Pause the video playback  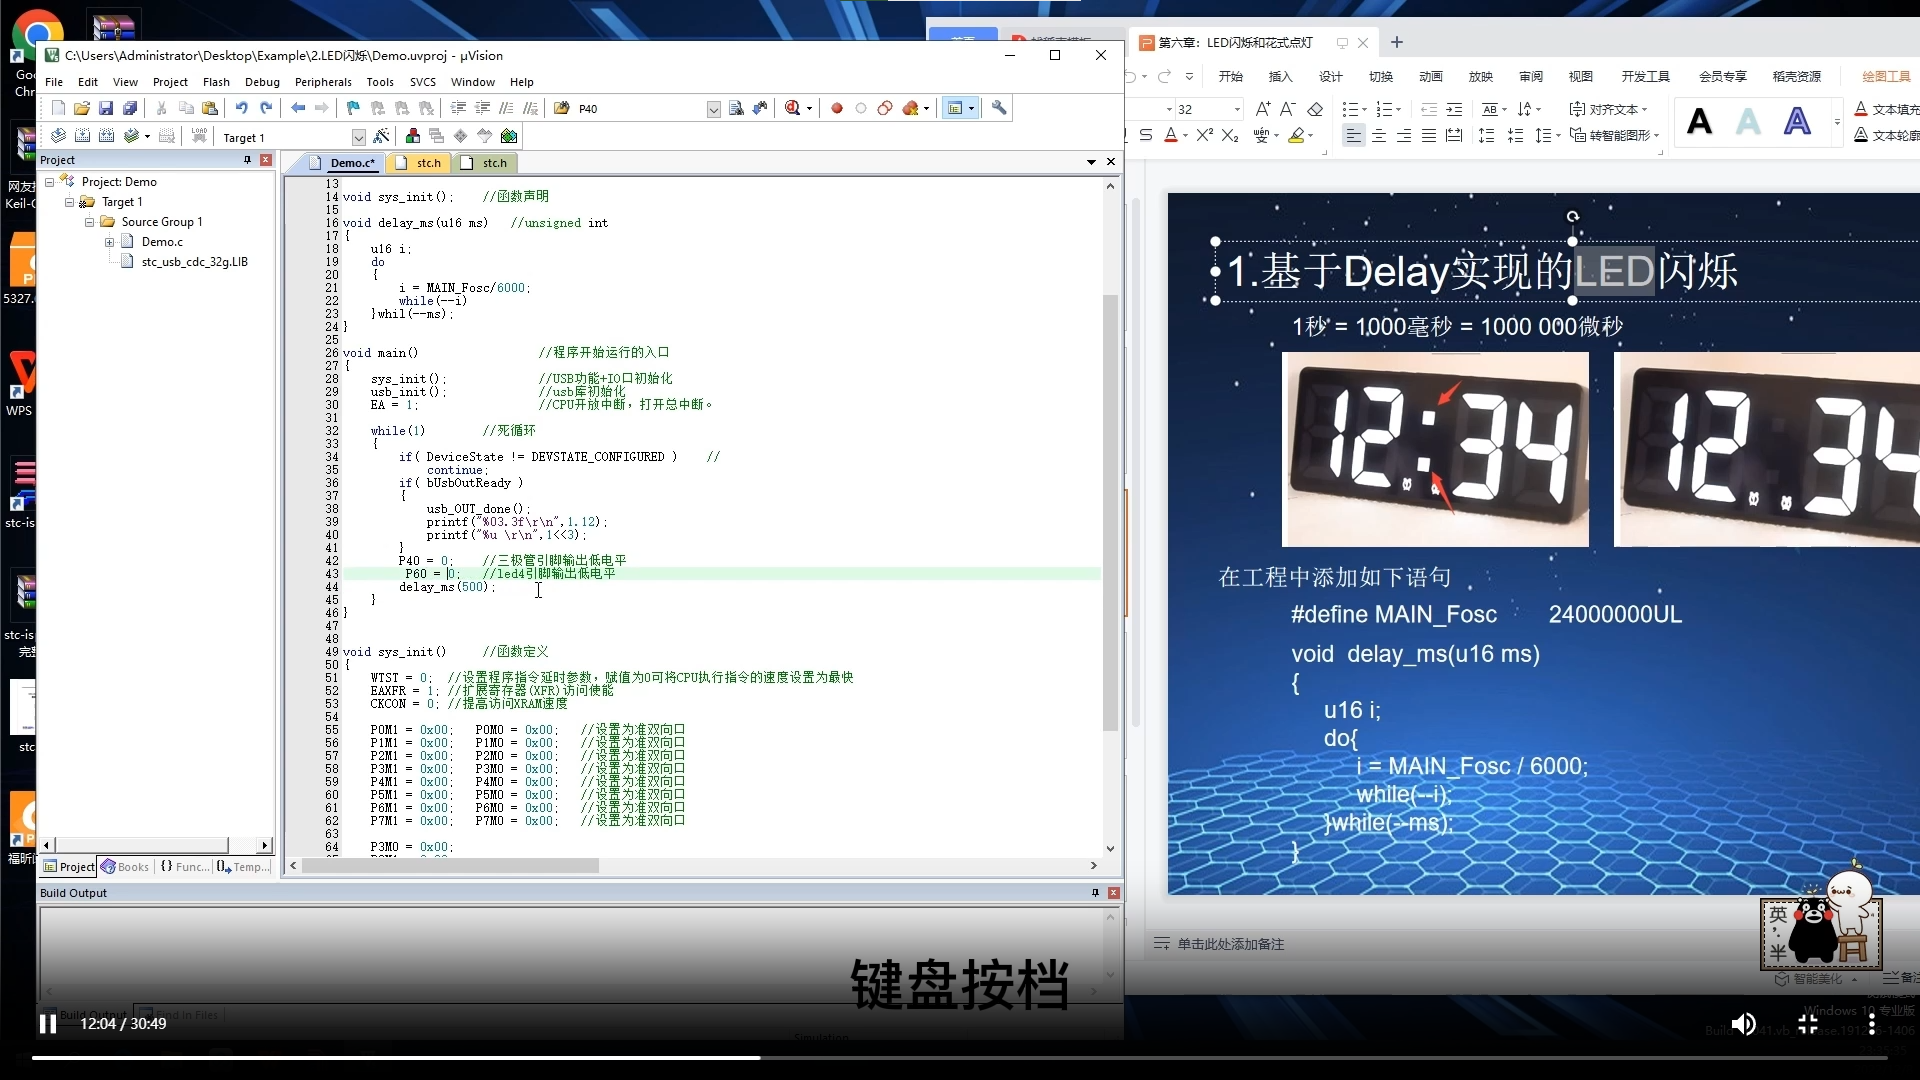click(47, 1024)
